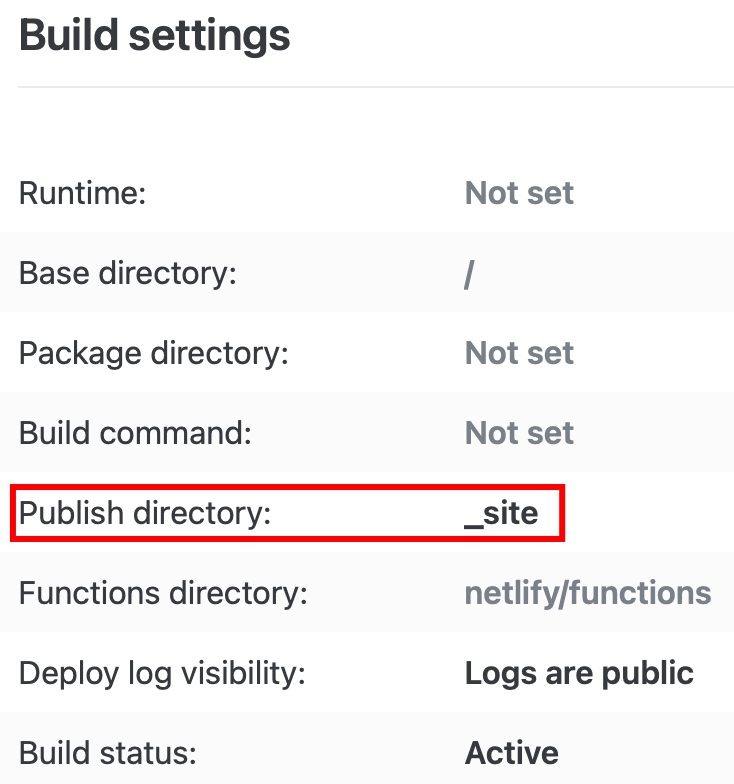Viewport: 734px width, 784px height.
Task: Select the Package directory 'Not set' value
Action: 519,353
